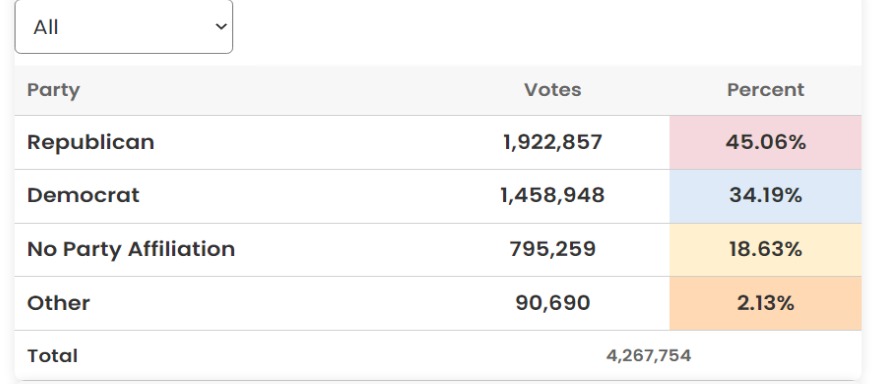Click the blue 34.19% percent cell
Viewport: 881px width, 384px height.
[x=765, y=196]
